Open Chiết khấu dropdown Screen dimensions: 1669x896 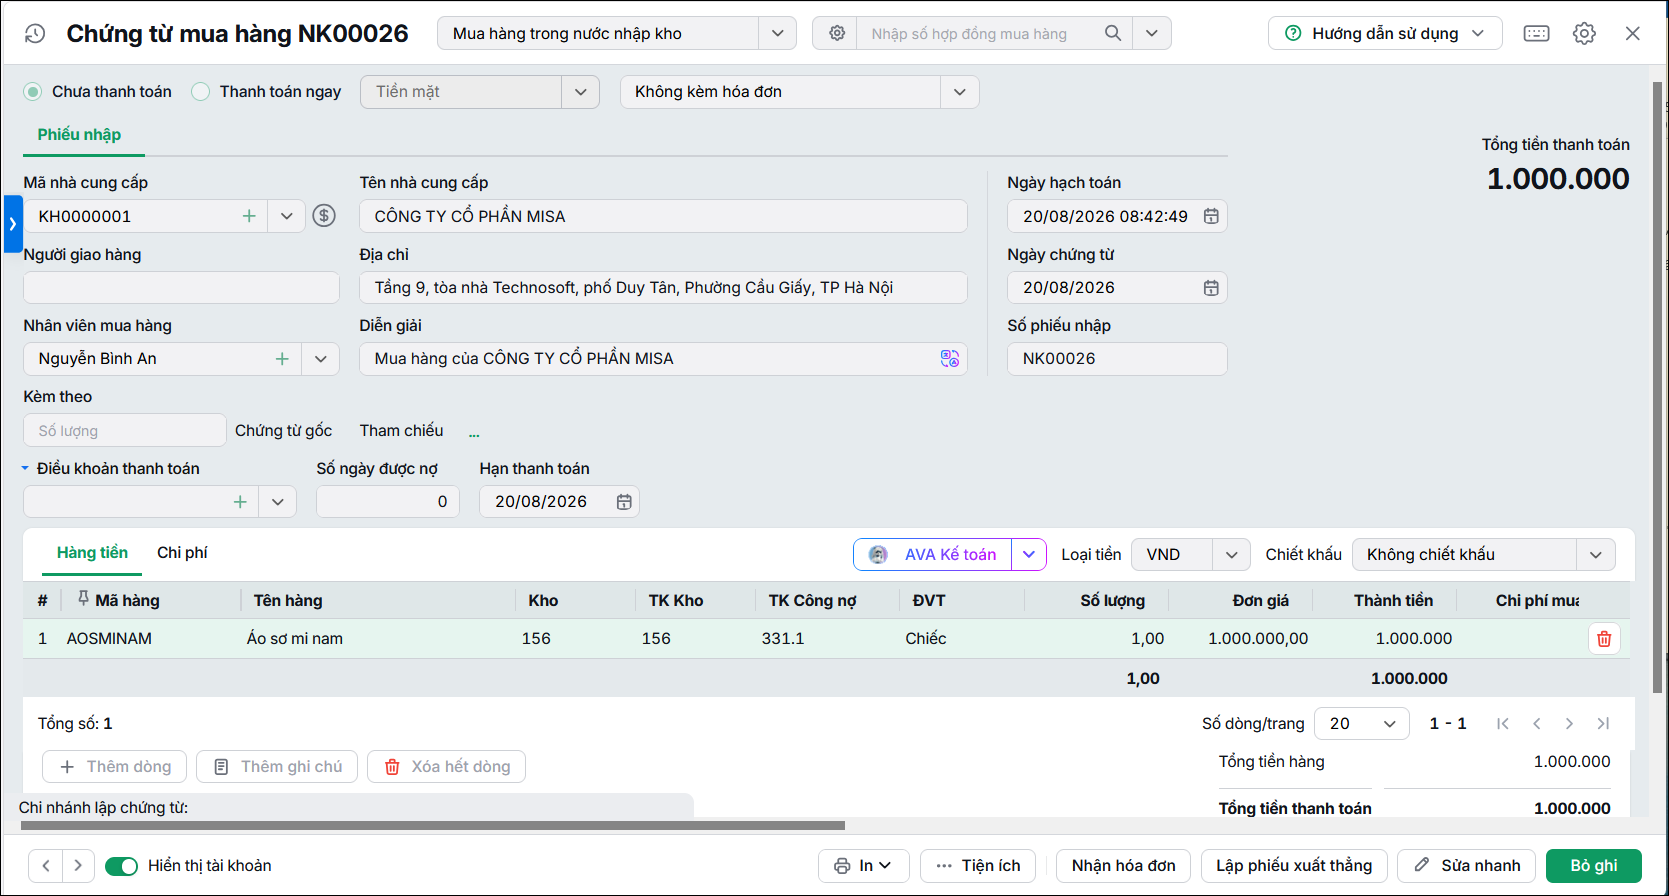pos(1596,555)
